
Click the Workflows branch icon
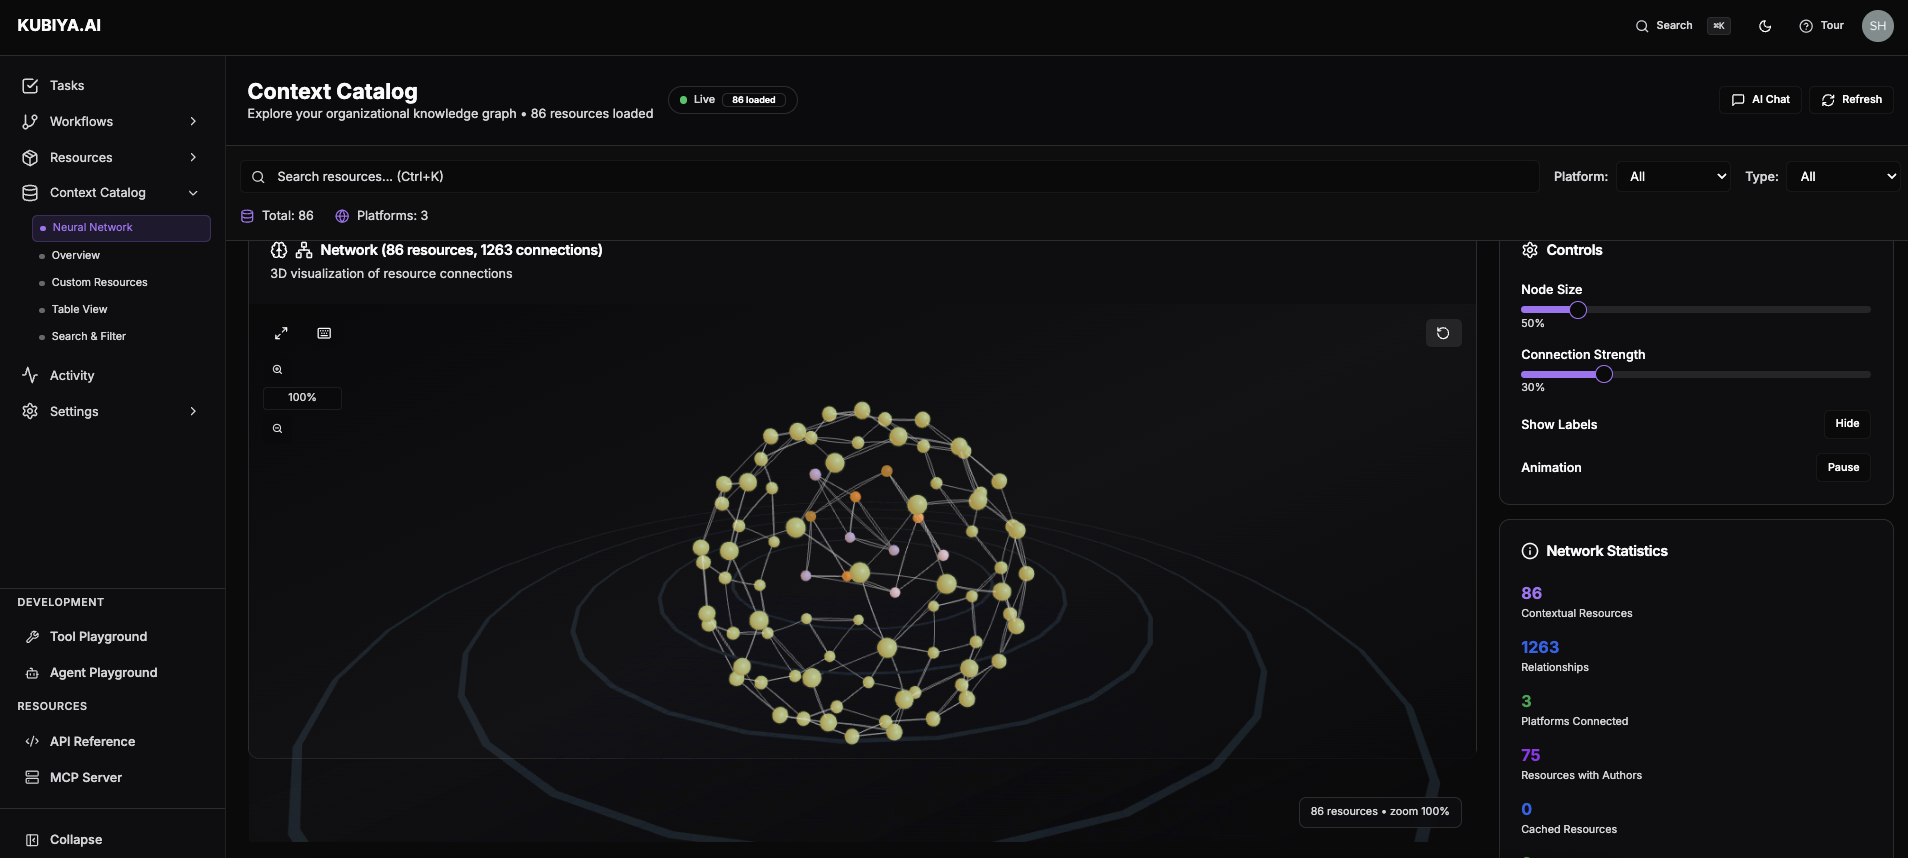30,122
